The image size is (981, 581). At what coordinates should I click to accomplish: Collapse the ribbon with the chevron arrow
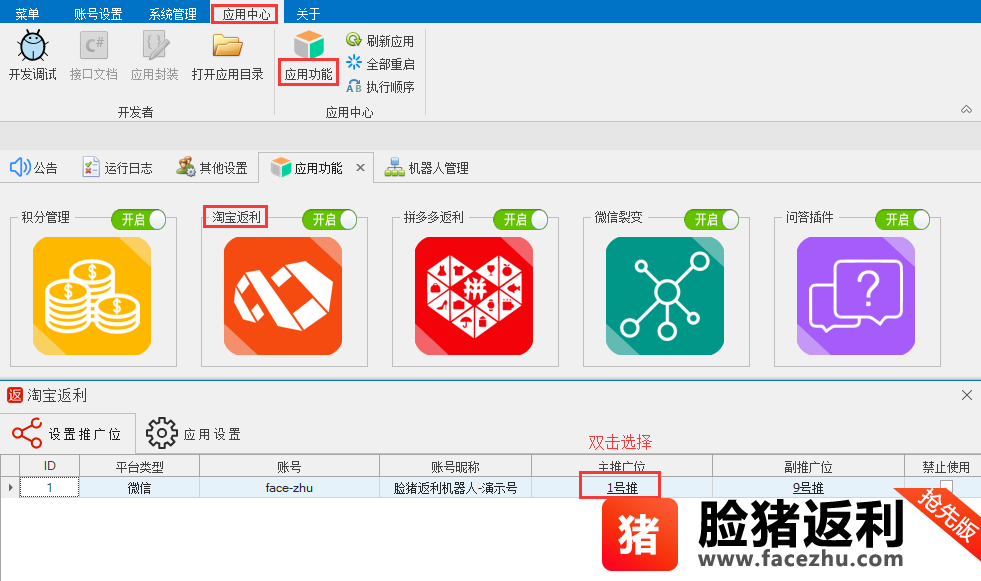tap(966, 109)
